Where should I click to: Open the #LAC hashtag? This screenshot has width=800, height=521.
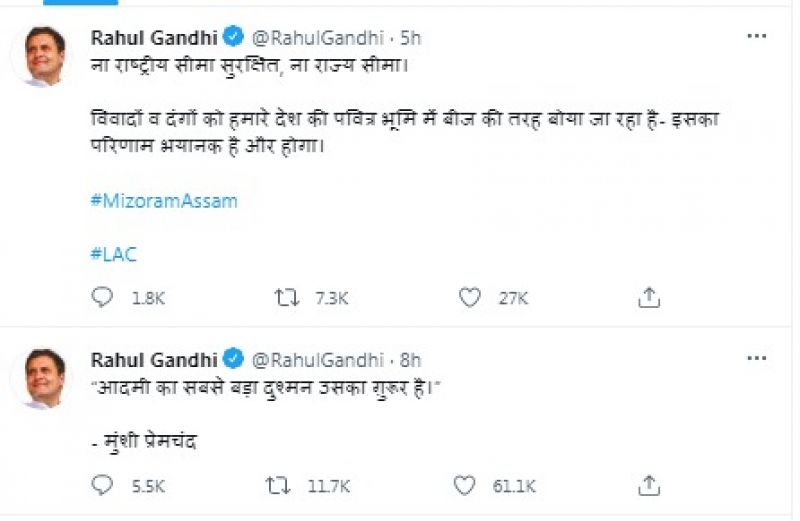pos(113,254)
